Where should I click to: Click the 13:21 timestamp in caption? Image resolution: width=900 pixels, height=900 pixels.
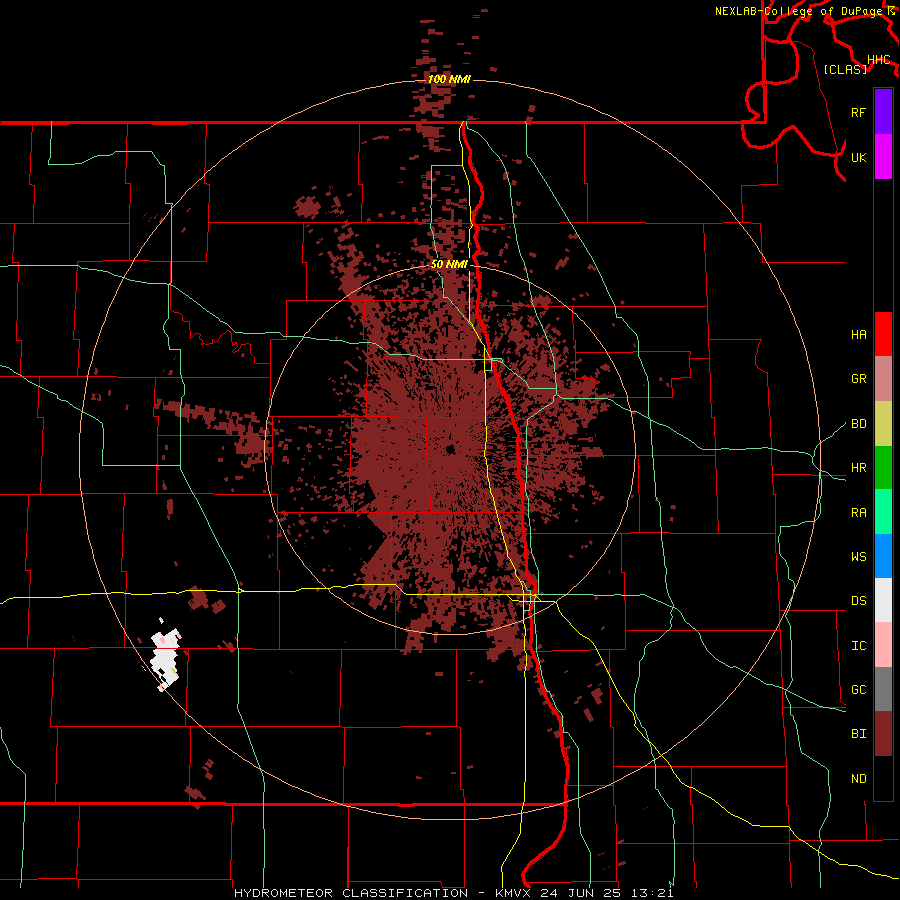pos(653,893)
